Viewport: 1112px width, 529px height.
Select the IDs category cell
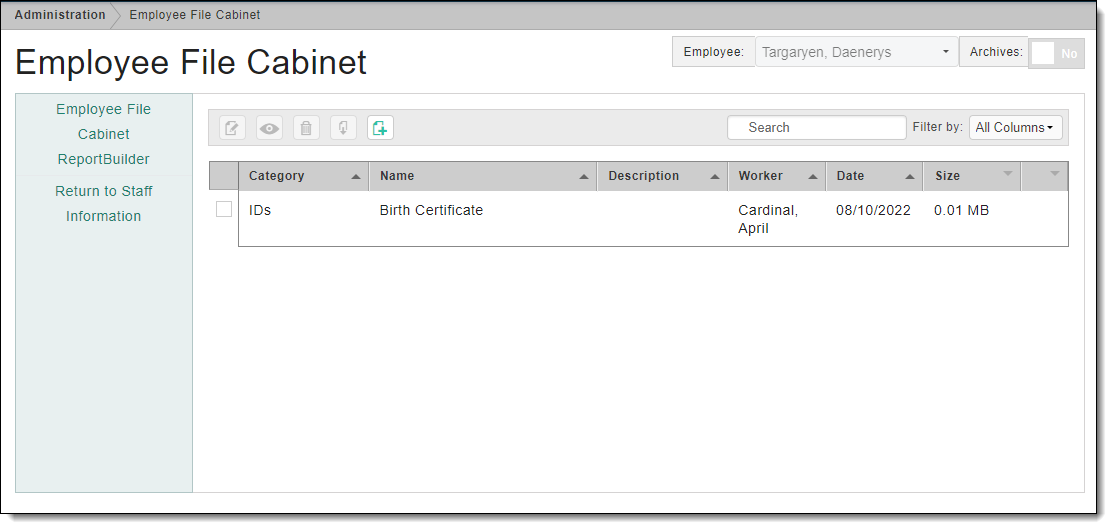coord(260,211)
